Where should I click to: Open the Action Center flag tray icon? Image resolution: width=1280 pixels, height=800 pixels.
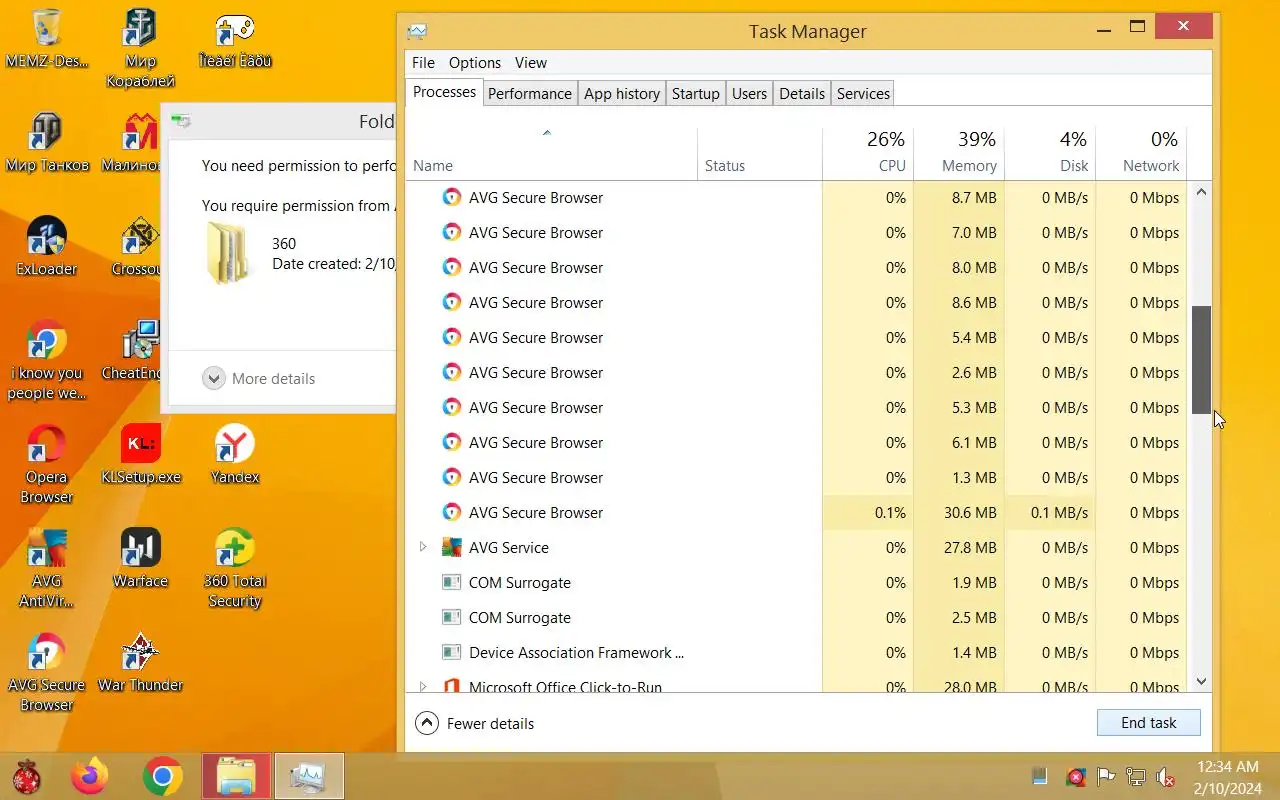pos(1106,777)
